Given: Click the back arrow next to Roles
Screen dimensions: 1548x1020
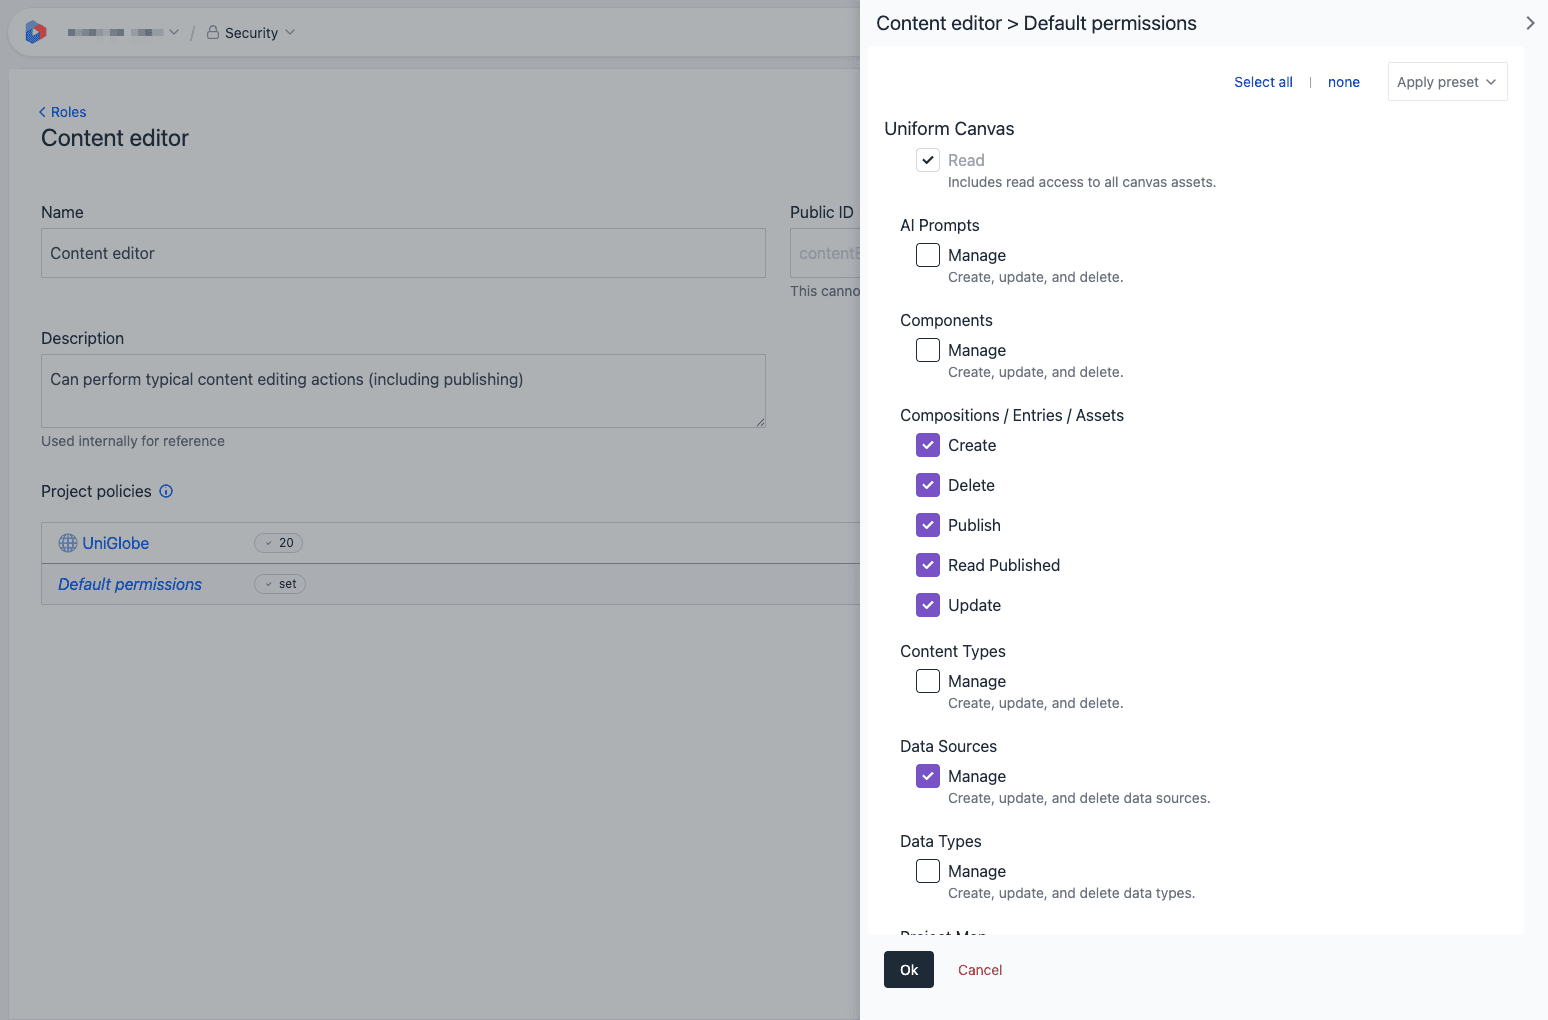Looking at the screenshot, I should click(41, 112).
